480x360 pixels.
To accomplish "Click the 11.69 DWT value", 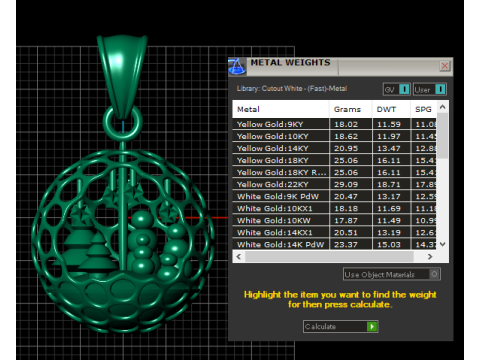I will 389,208.
